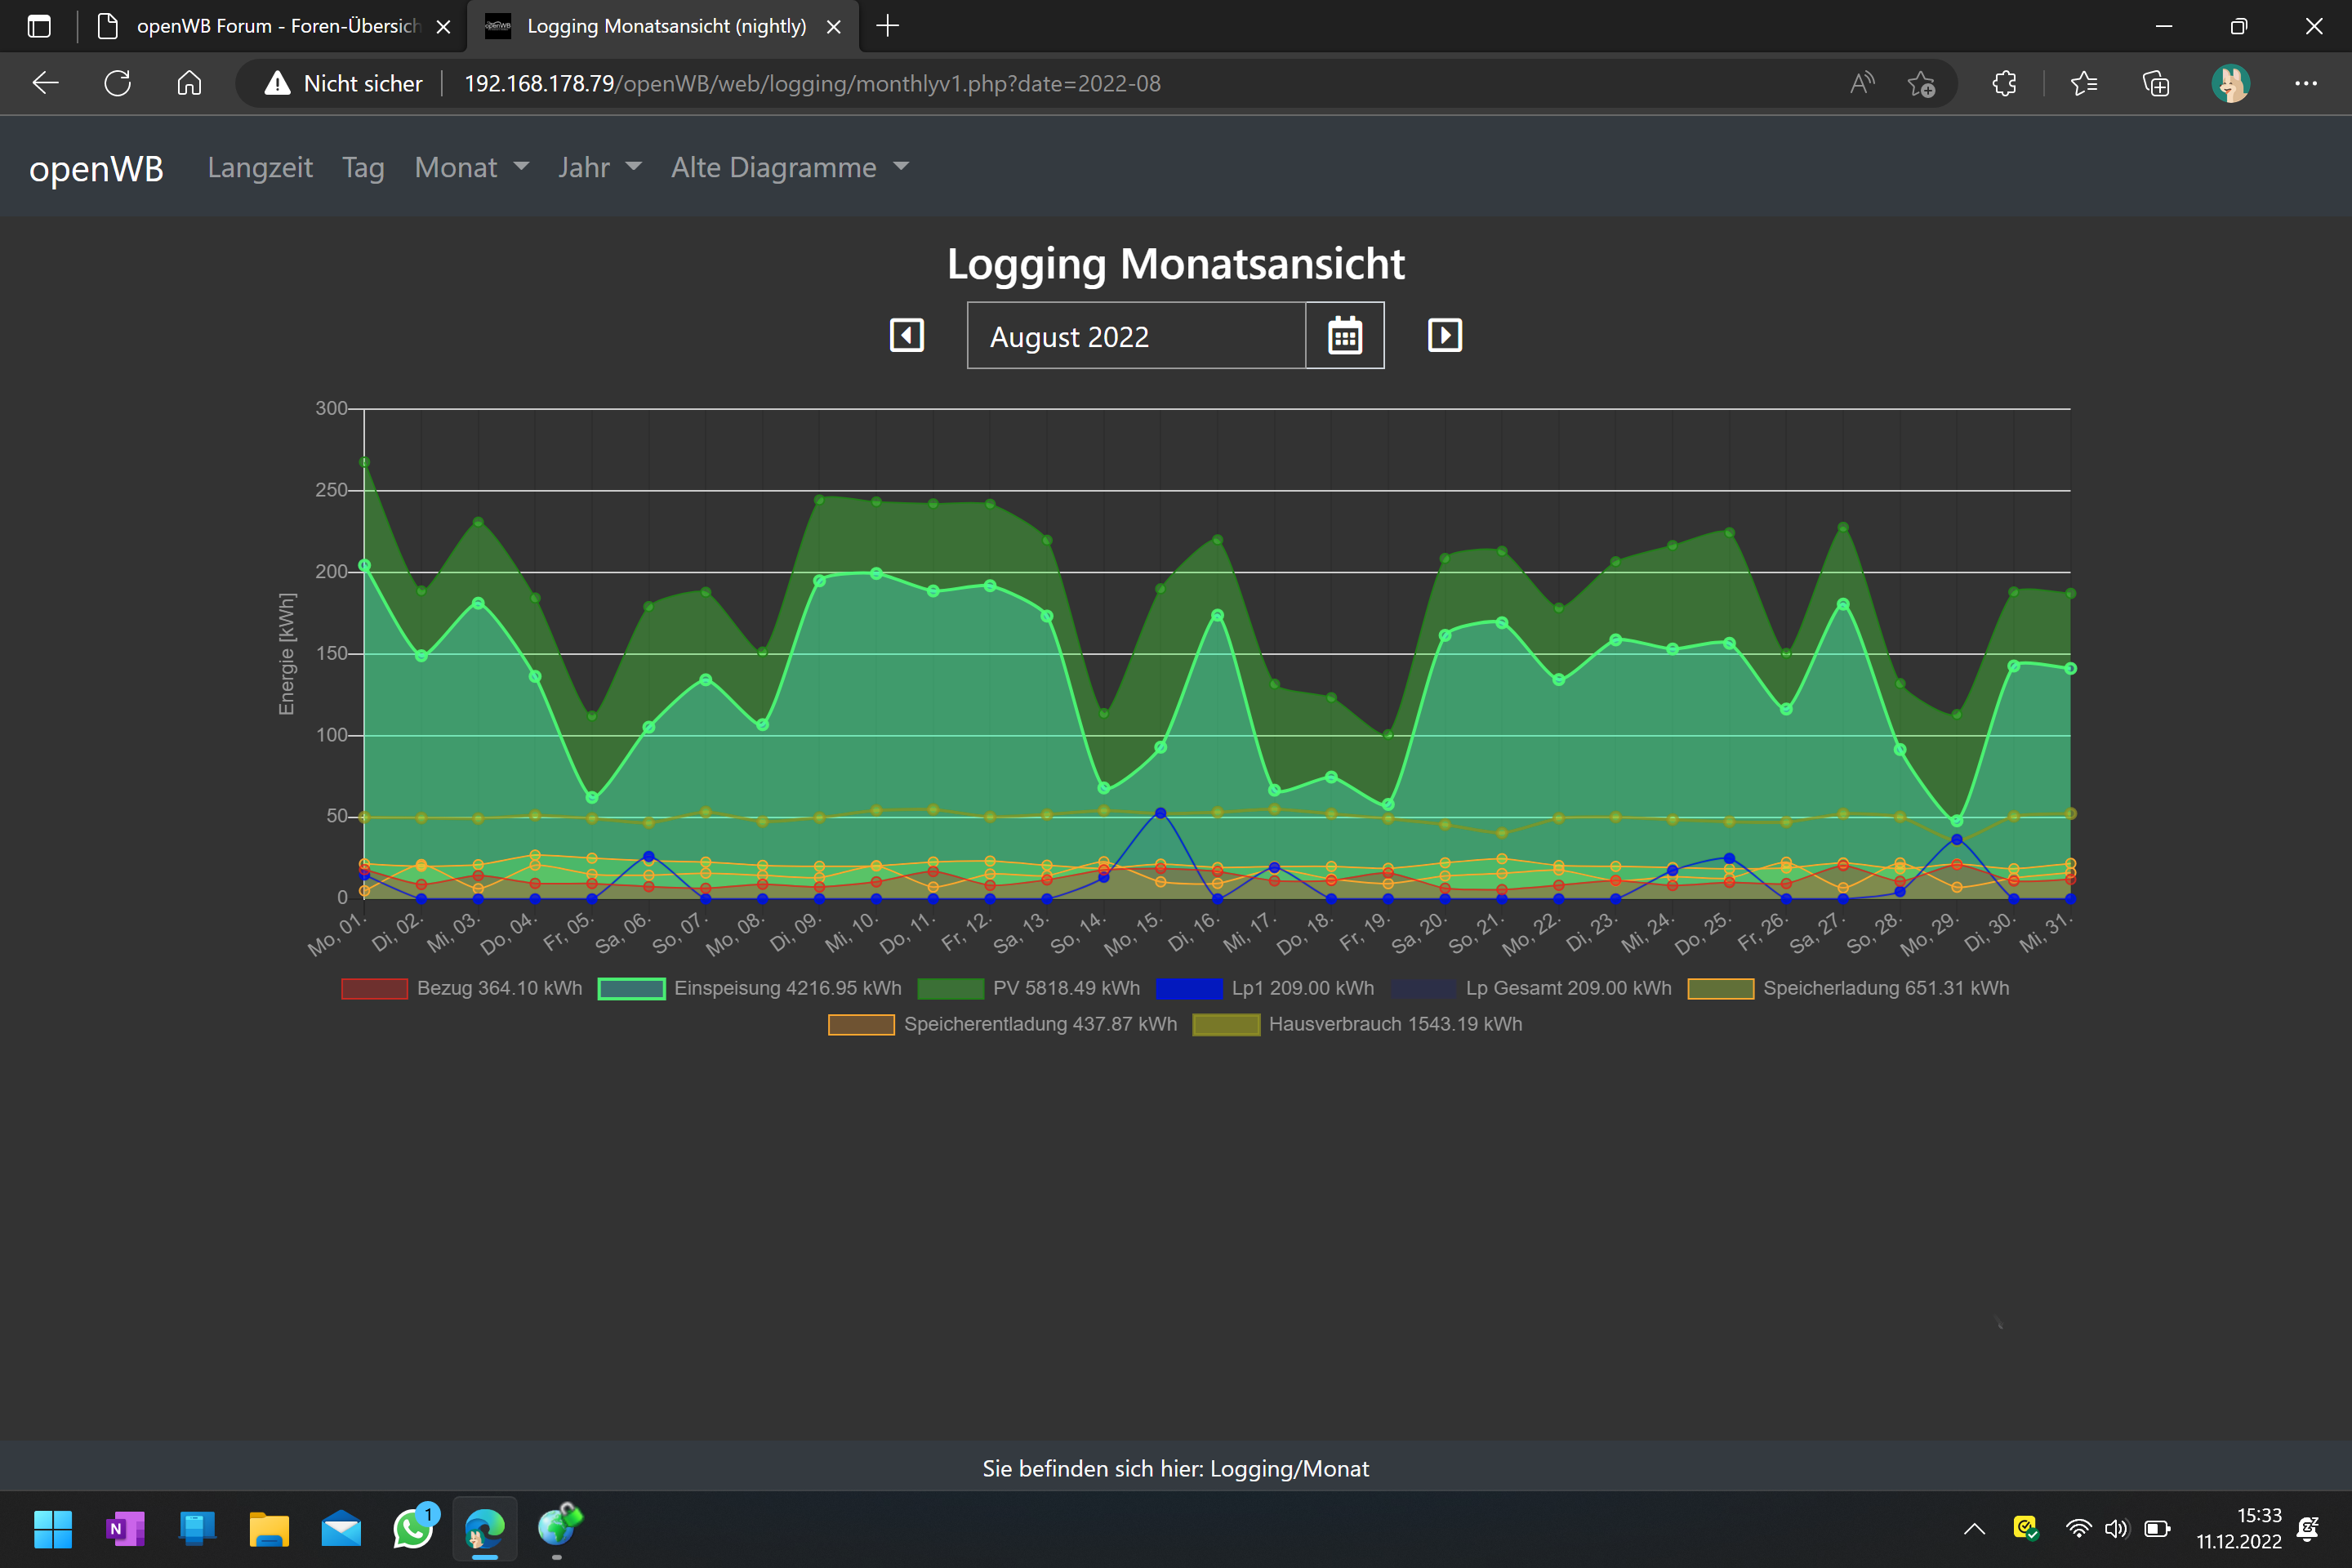Add page to favorites star icon
The image size is (2352, 1568).
(1920, 83)
